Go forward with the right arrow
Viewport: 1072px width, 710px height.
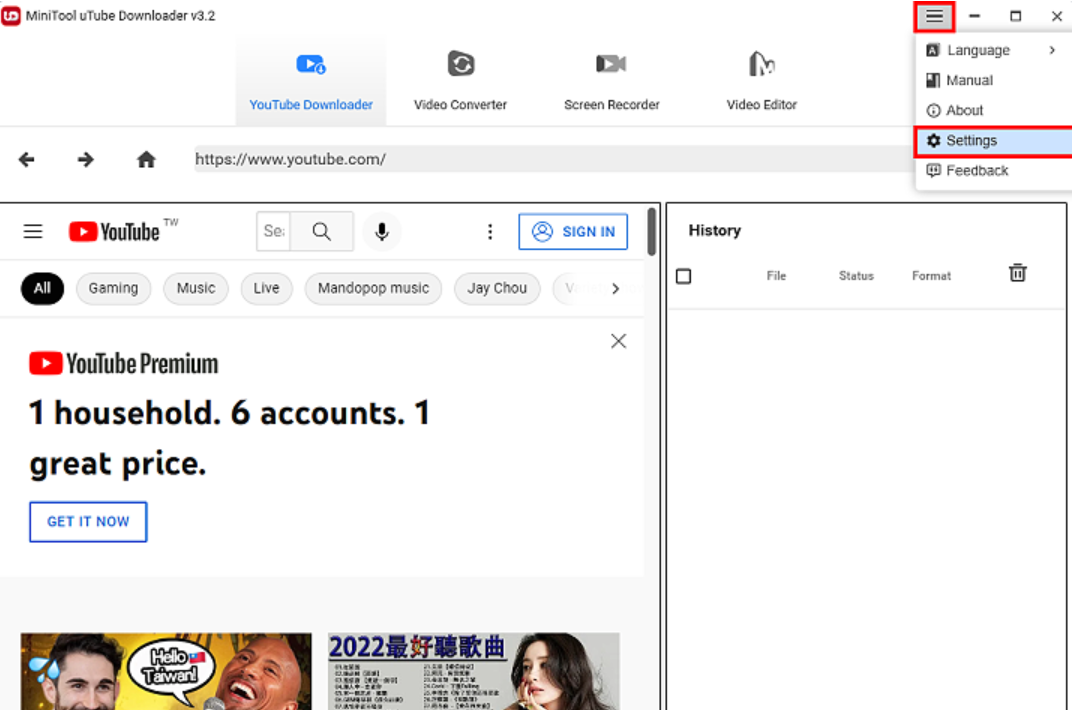pos(85,160)
